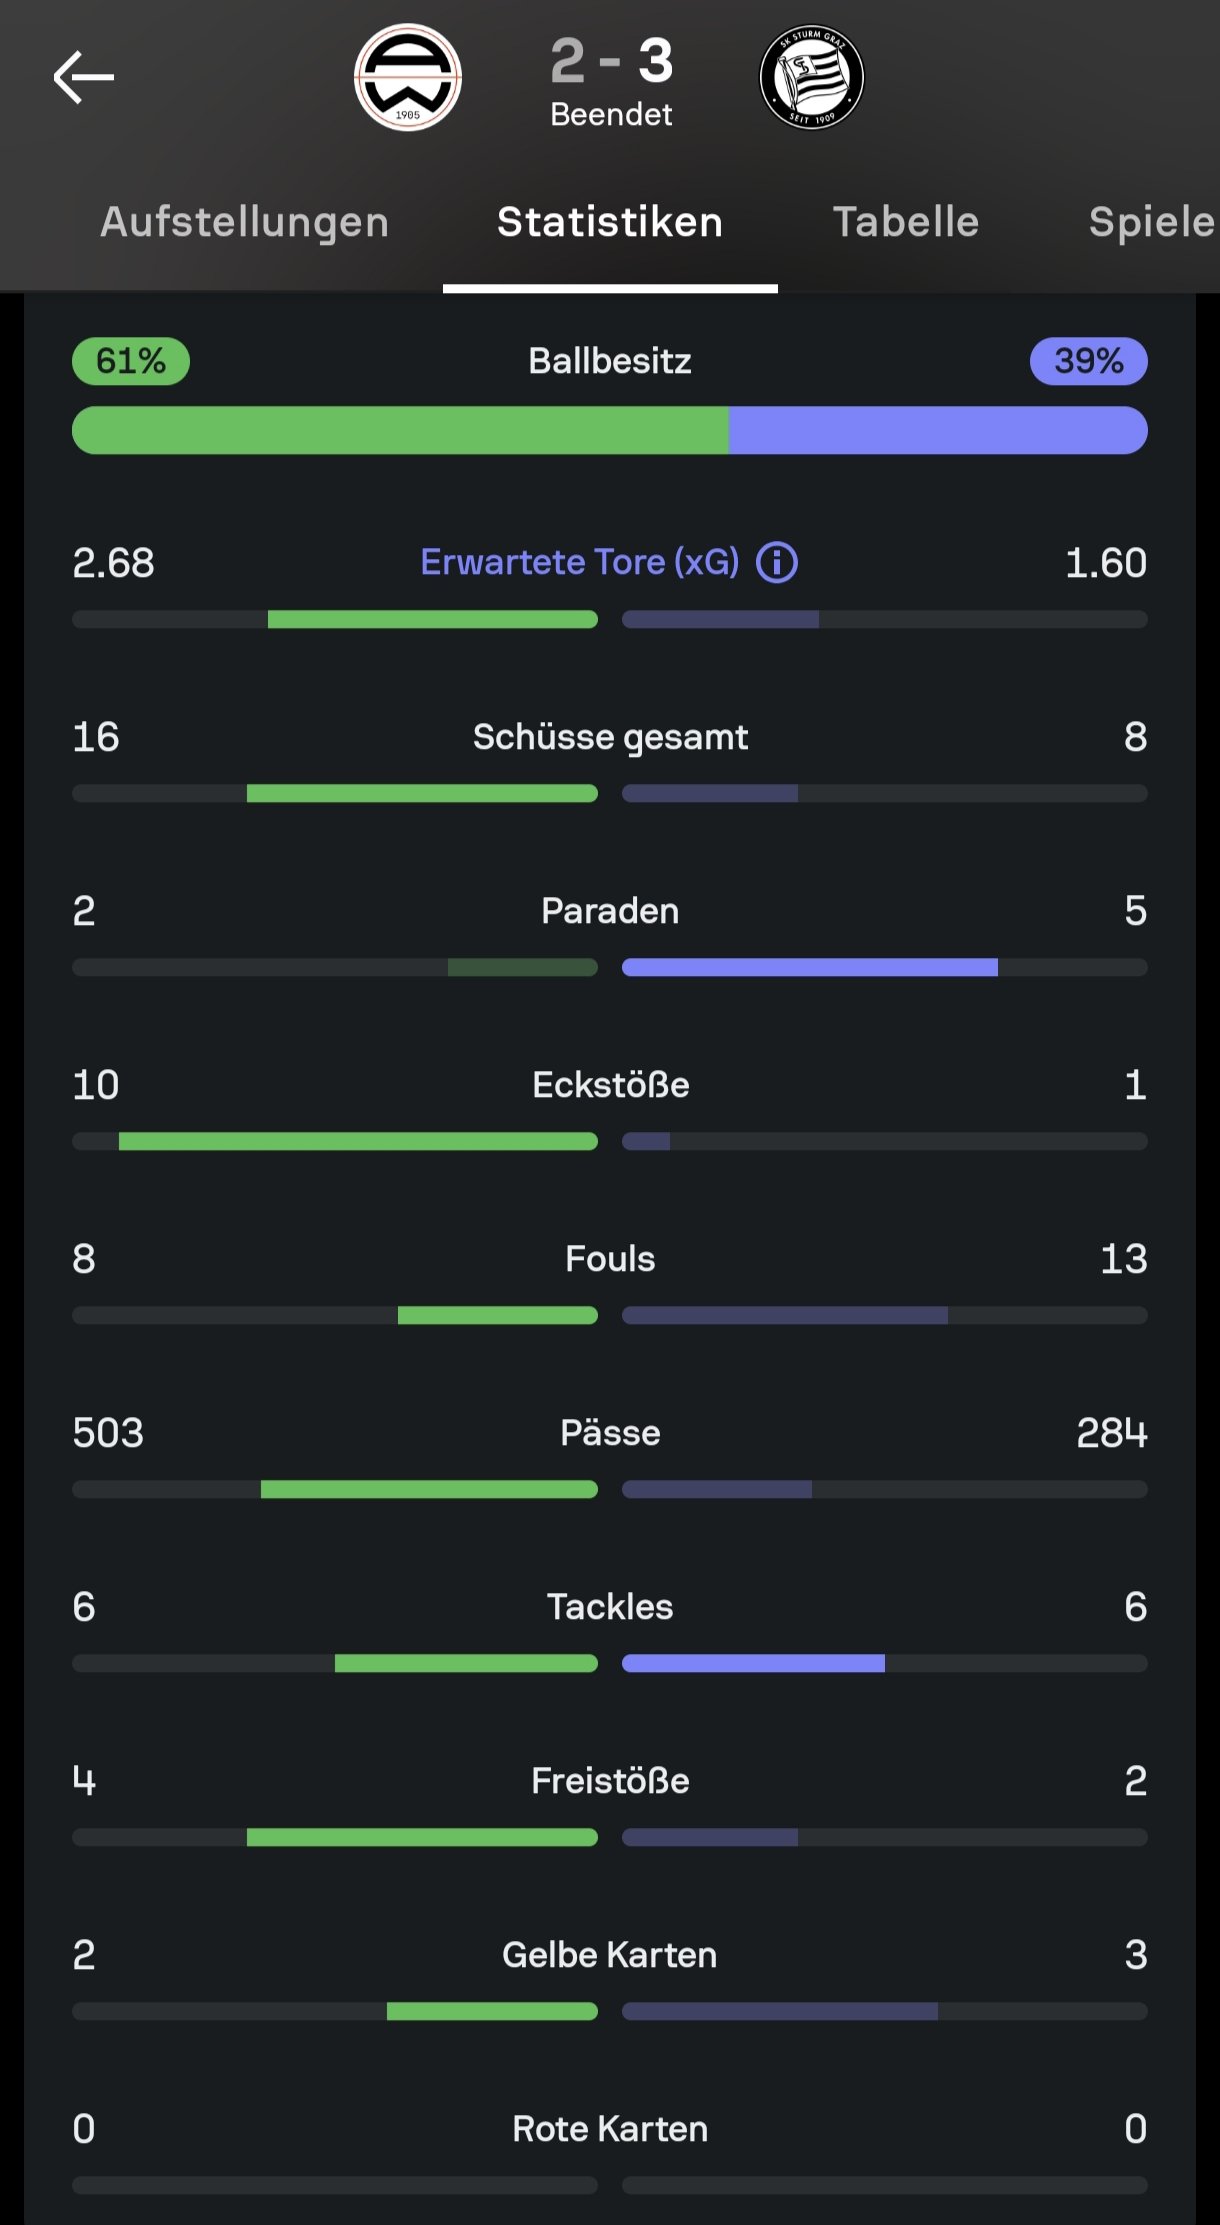Tap the Pässe statistic label
Viewport: 1220px width, 2225px height.
610,1433
